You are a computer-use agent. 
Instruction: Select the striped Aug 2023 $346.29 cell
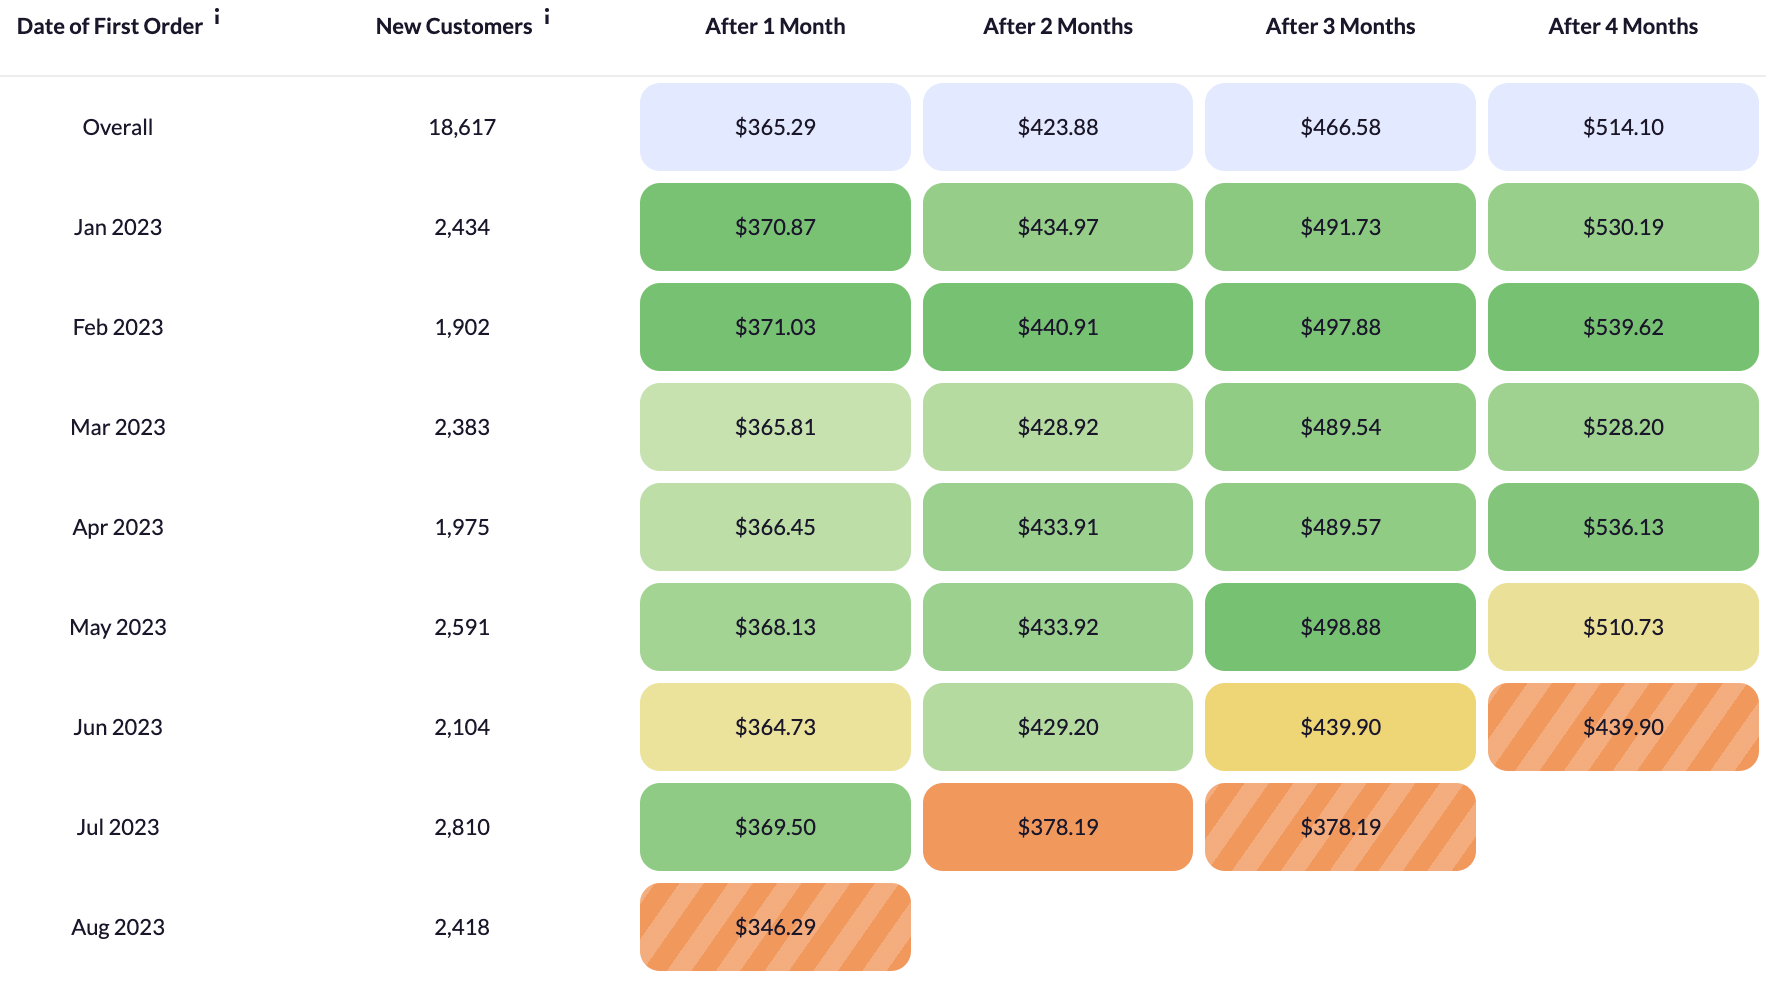775,927
